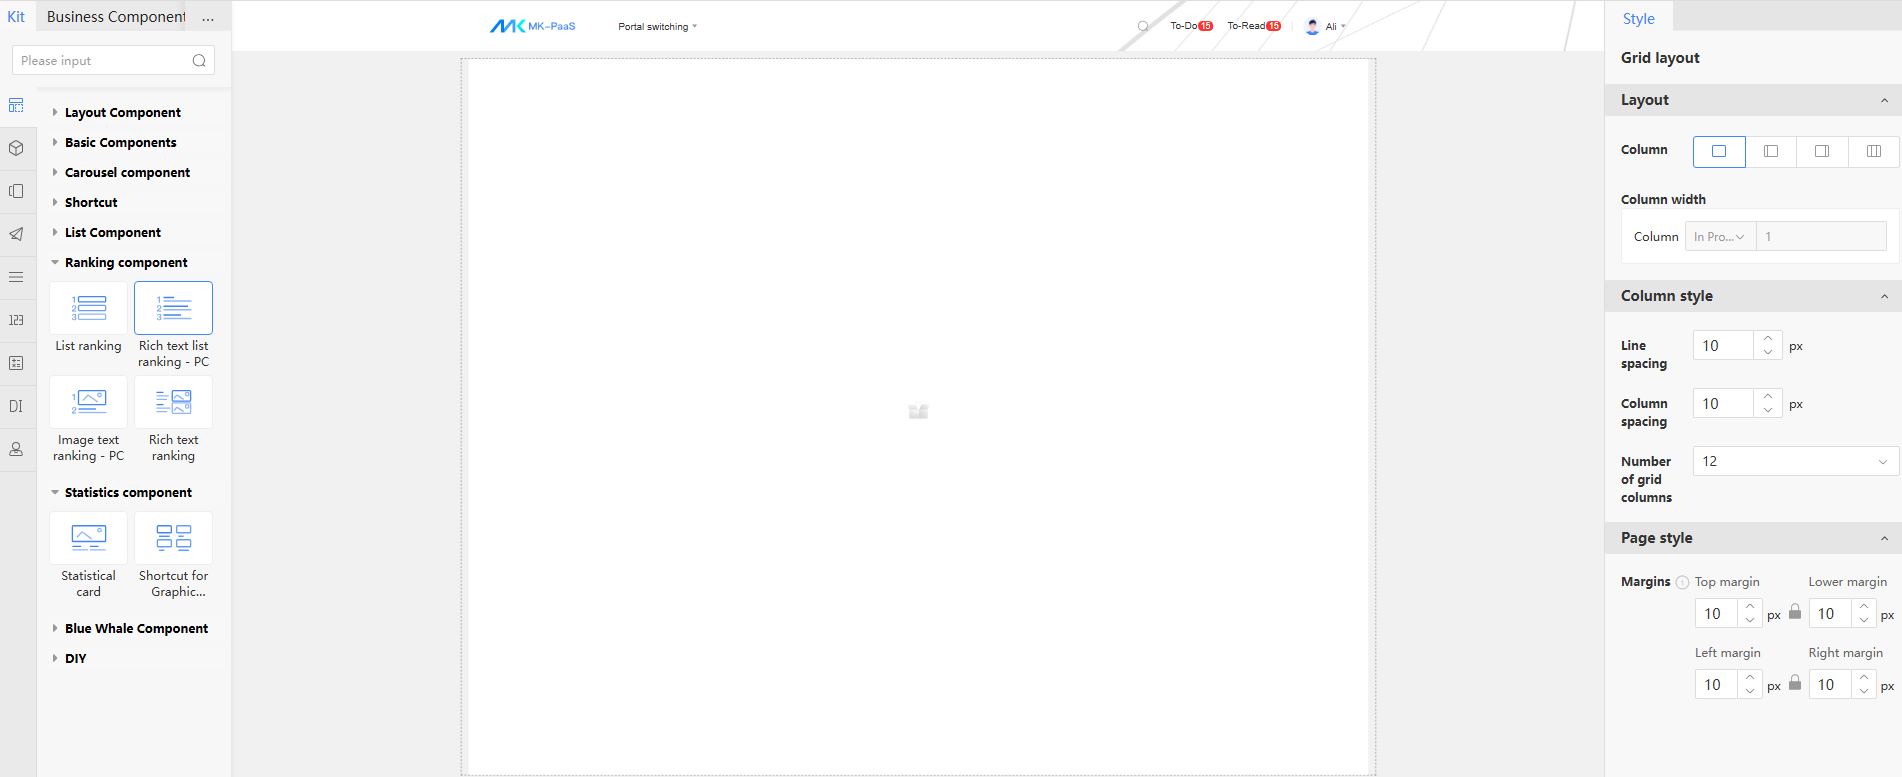Open the Kit tab
1902x777 pixels.
pos(16,17)
